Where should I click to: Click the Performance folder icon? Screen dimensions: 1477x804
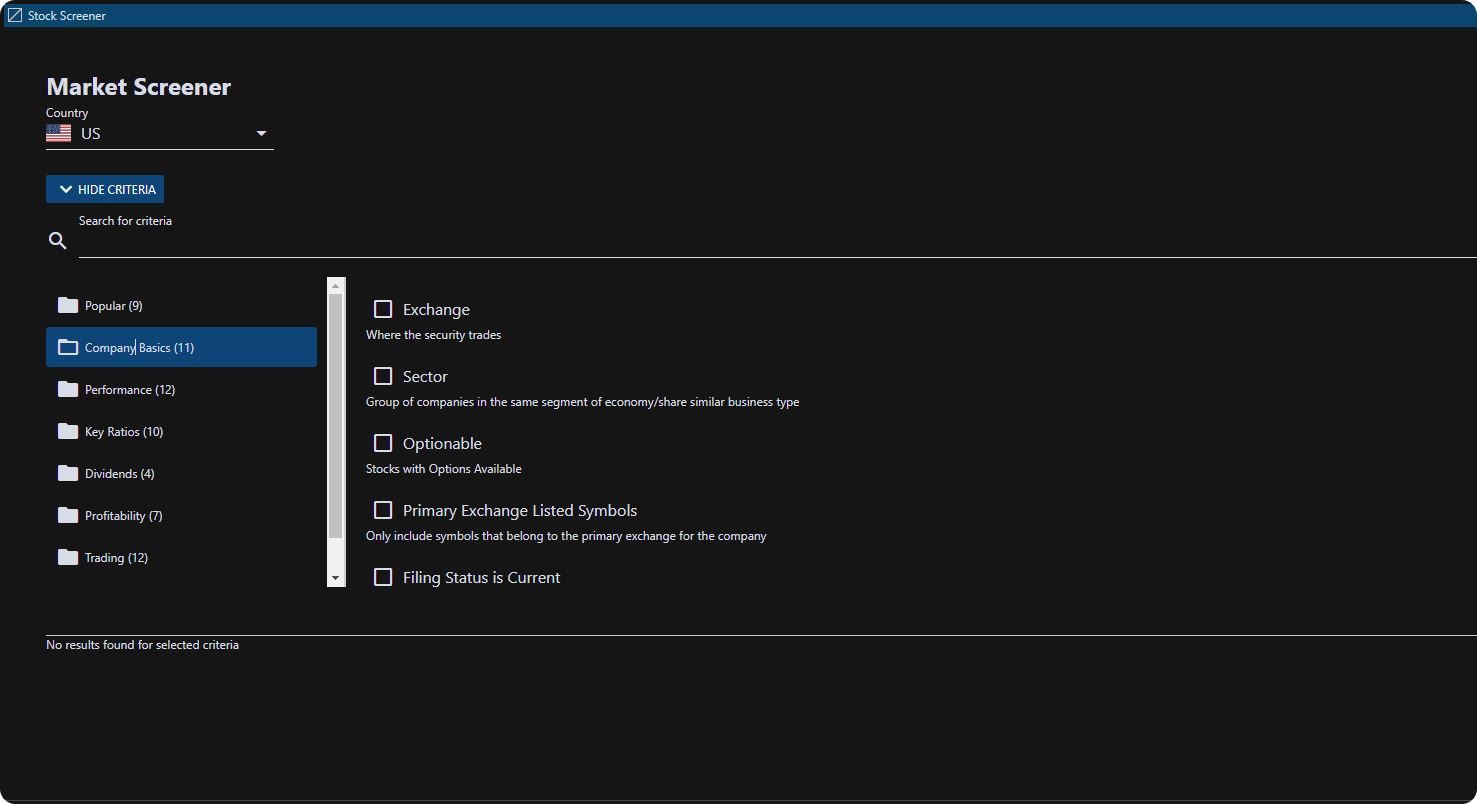pos(68,389)
